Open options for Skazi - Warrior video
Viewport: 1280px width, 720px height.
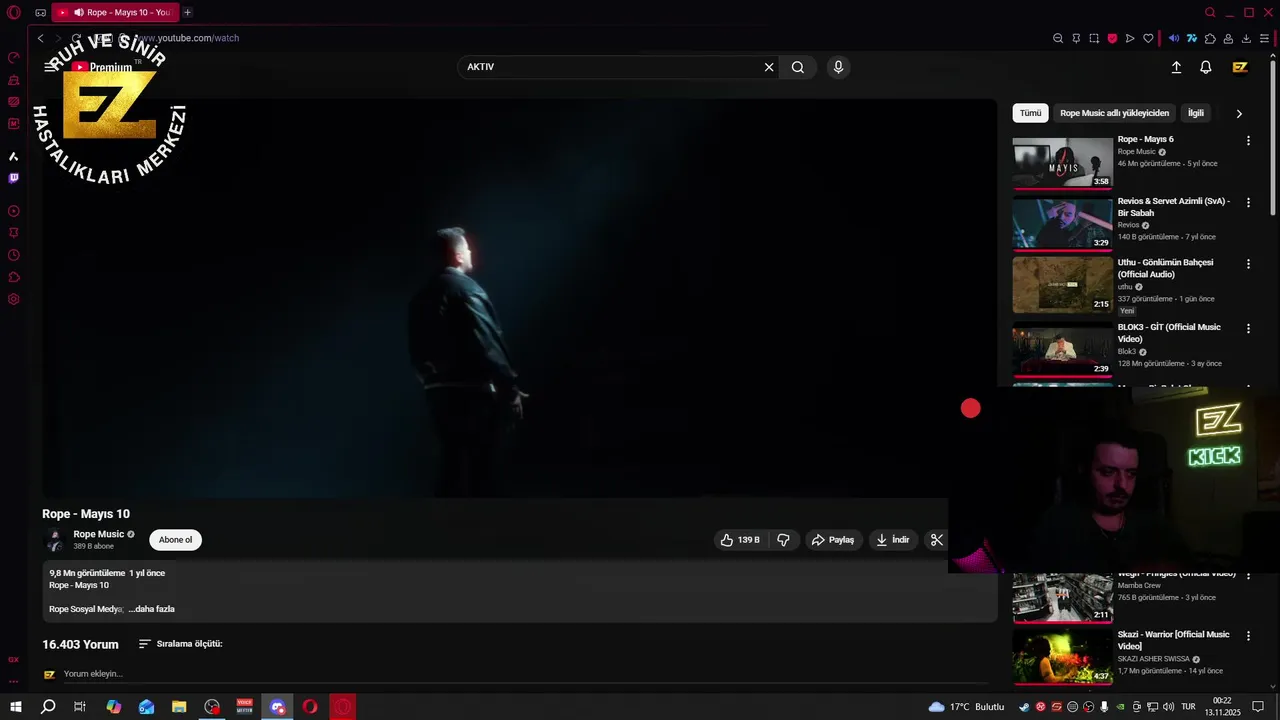(1248, 636)
